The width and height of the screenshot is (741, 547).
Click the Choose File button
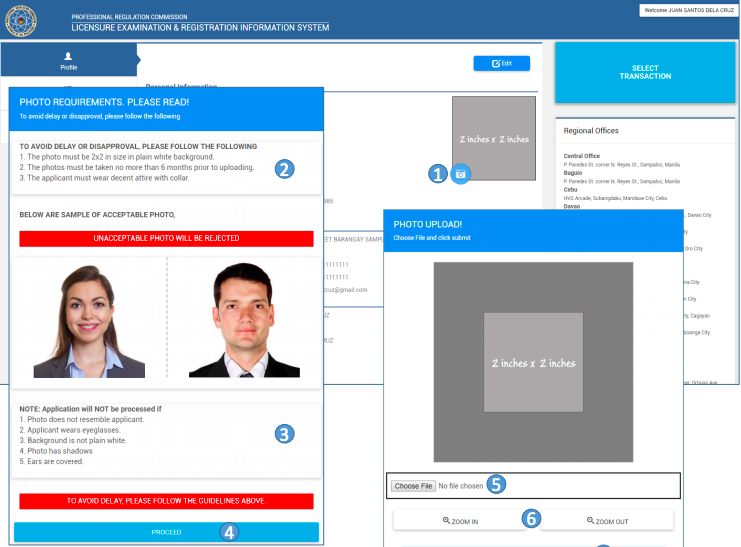pyautogui.click(x=413, y=486)
